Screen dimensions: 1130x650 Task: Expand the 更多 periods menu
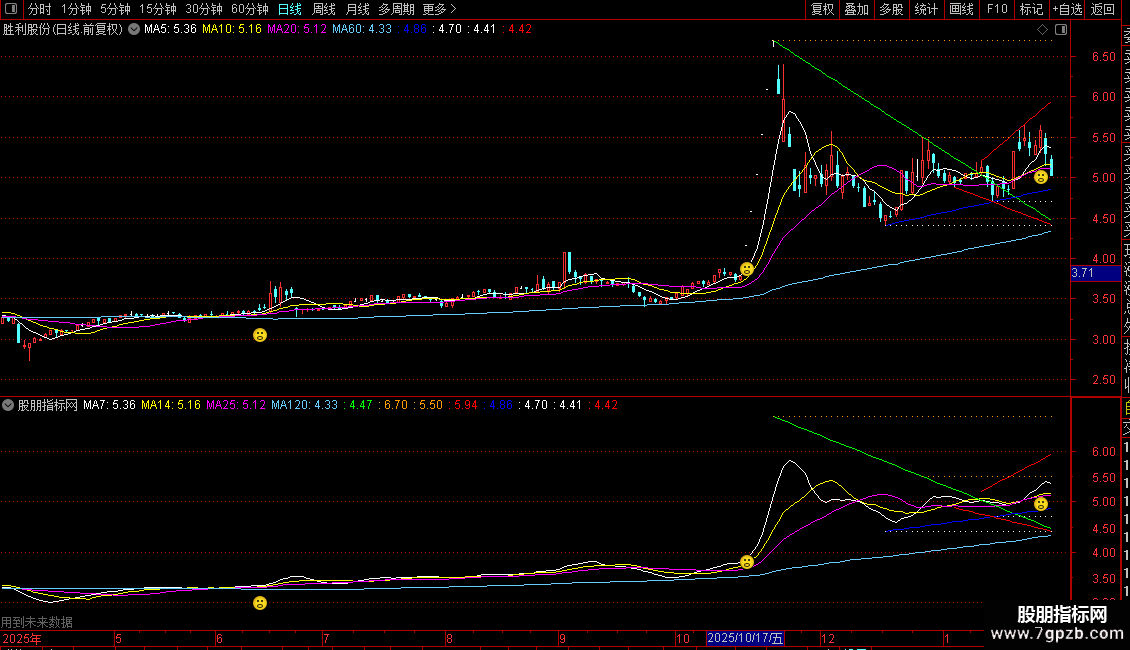pos(439,9)
